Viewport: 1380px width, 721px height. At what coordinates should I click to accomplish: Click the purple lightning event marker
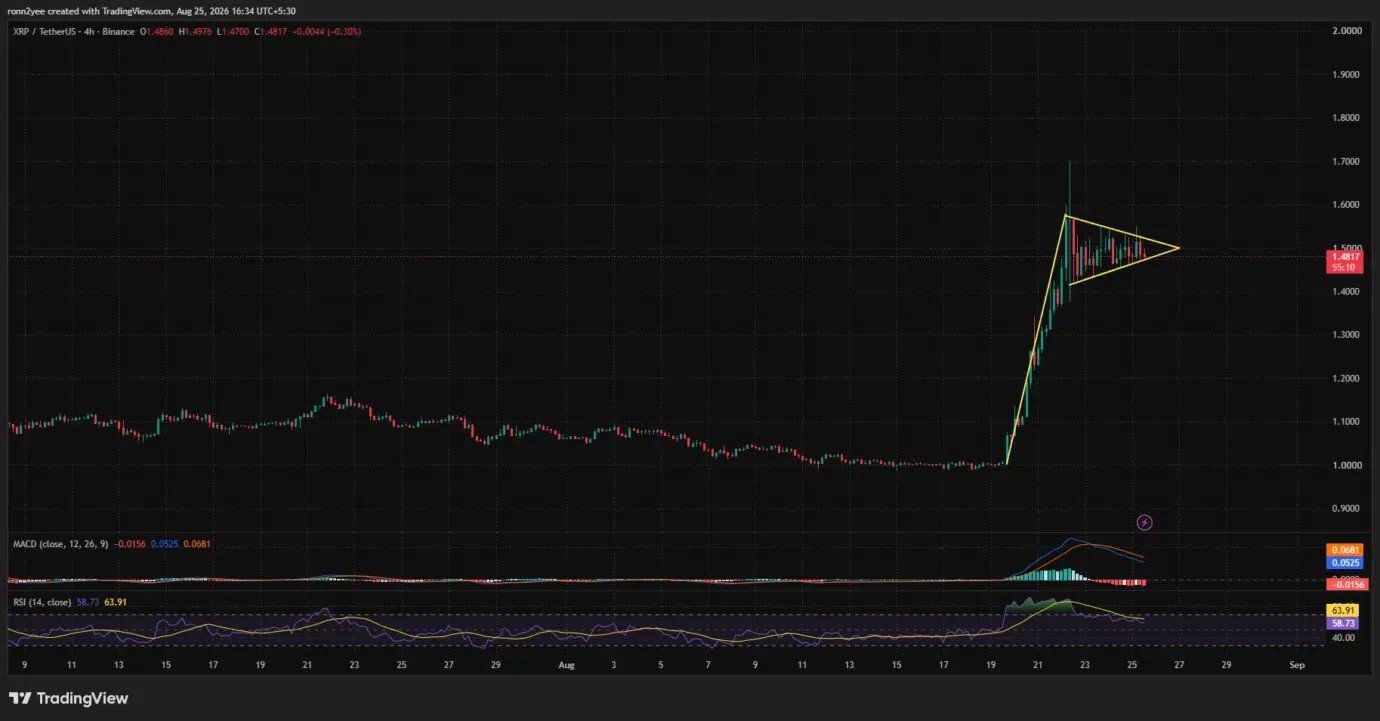tap(1146, 522)
